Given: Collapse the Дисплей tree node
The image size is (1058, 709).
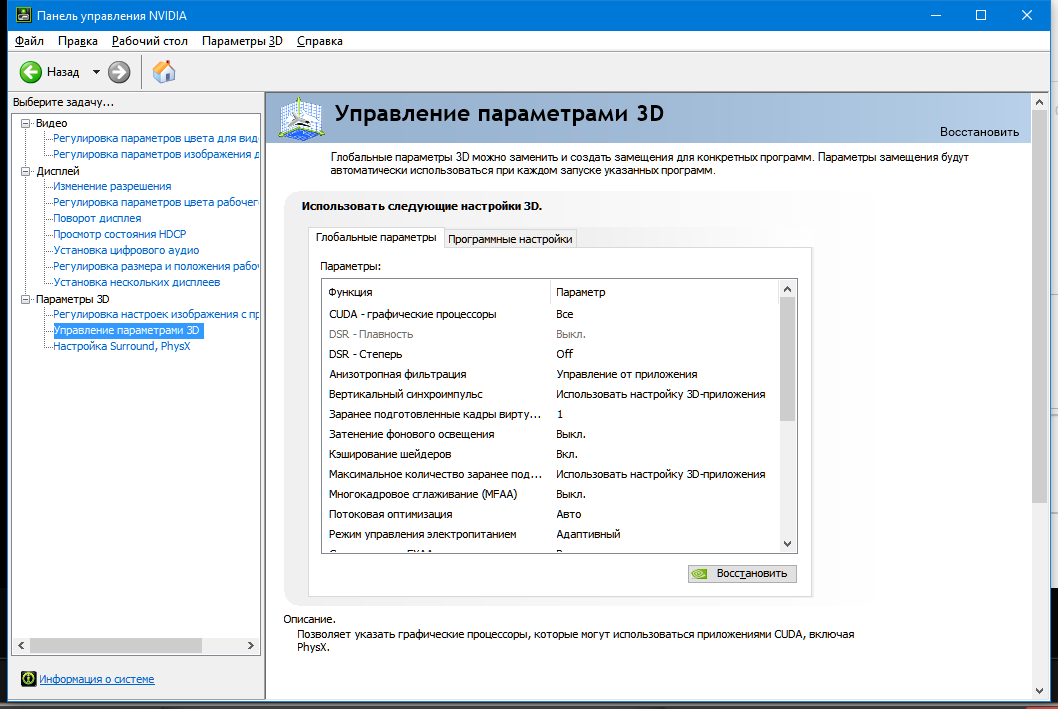Looking at the screenshot, I should pyautogui.click(x=26, y=171).
